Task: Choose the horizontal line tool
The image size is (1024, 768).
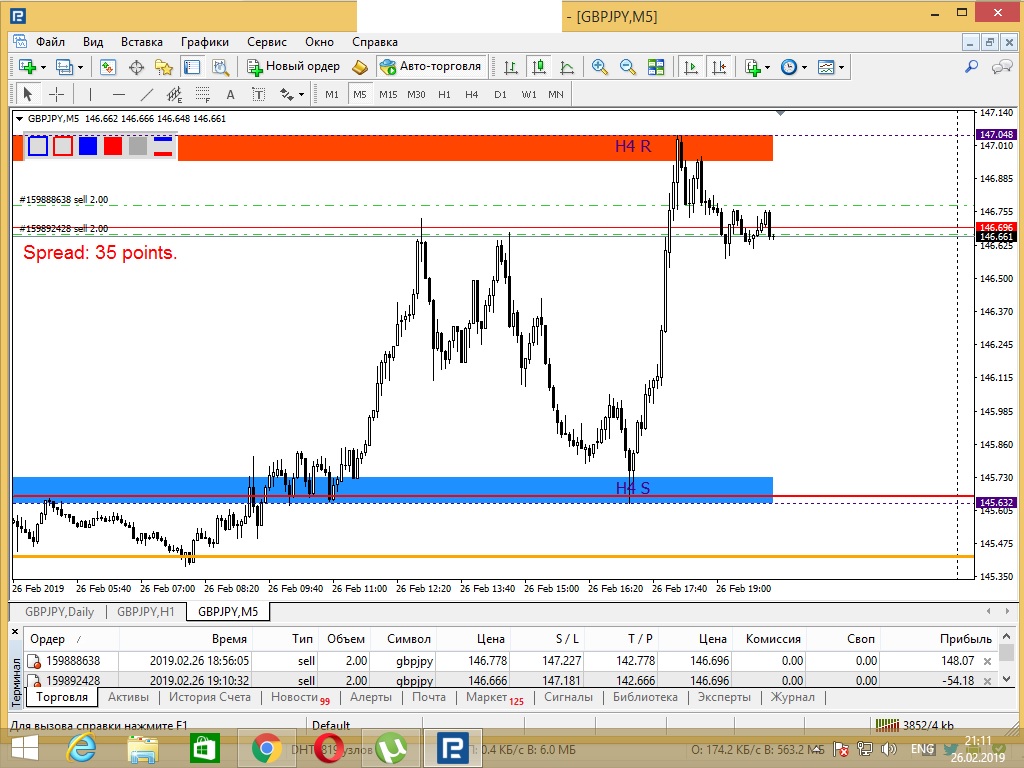Action: coord(119,95)
